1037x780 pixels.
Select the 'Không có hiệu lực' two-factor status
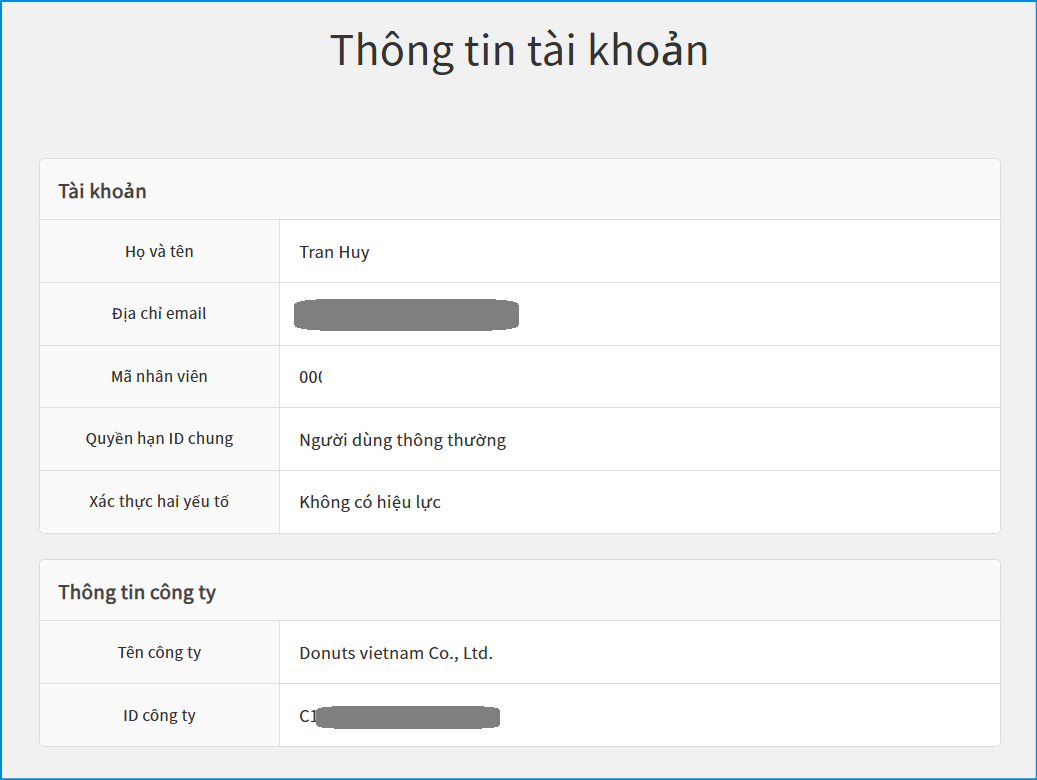(x=370, y=502)
